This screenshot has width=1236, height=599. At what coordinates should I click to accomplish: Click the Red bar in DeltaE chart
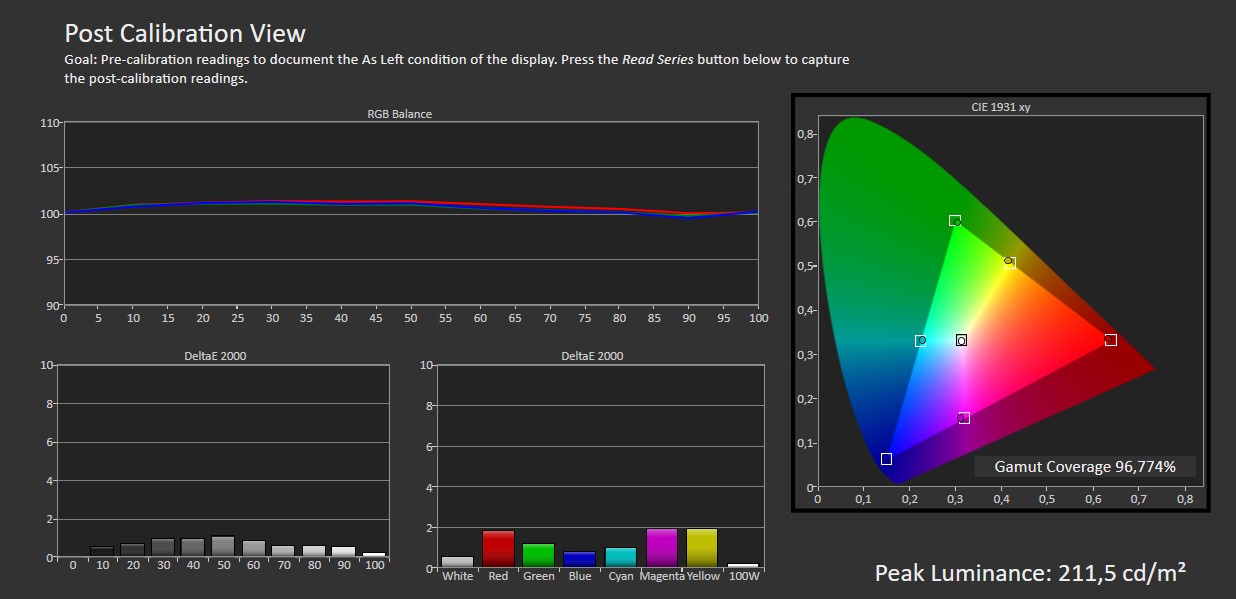point(498,549)
